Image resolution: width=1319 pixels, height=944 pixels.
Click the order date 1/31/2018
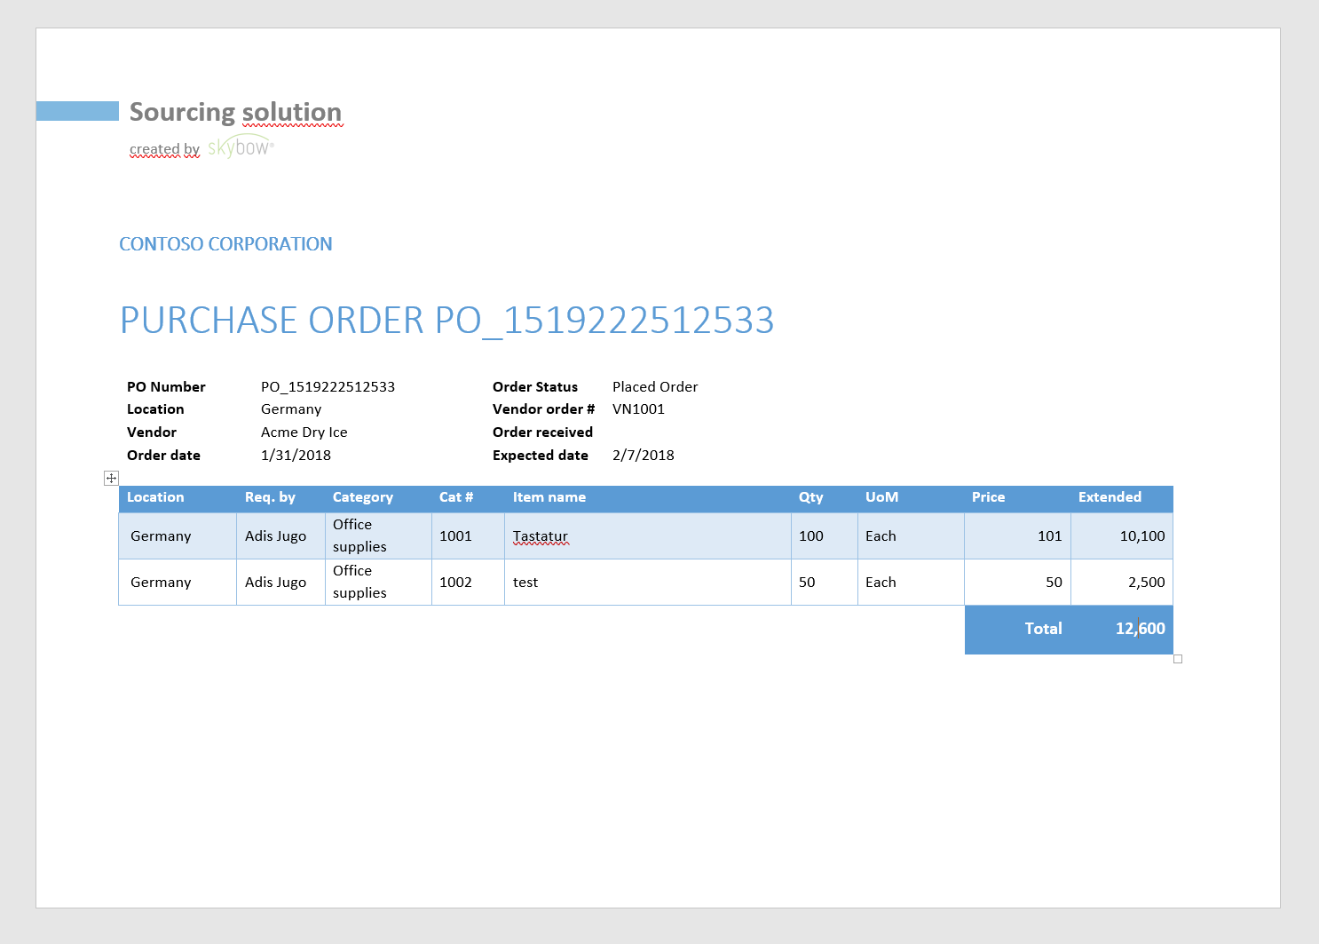(x=295, y=455)
